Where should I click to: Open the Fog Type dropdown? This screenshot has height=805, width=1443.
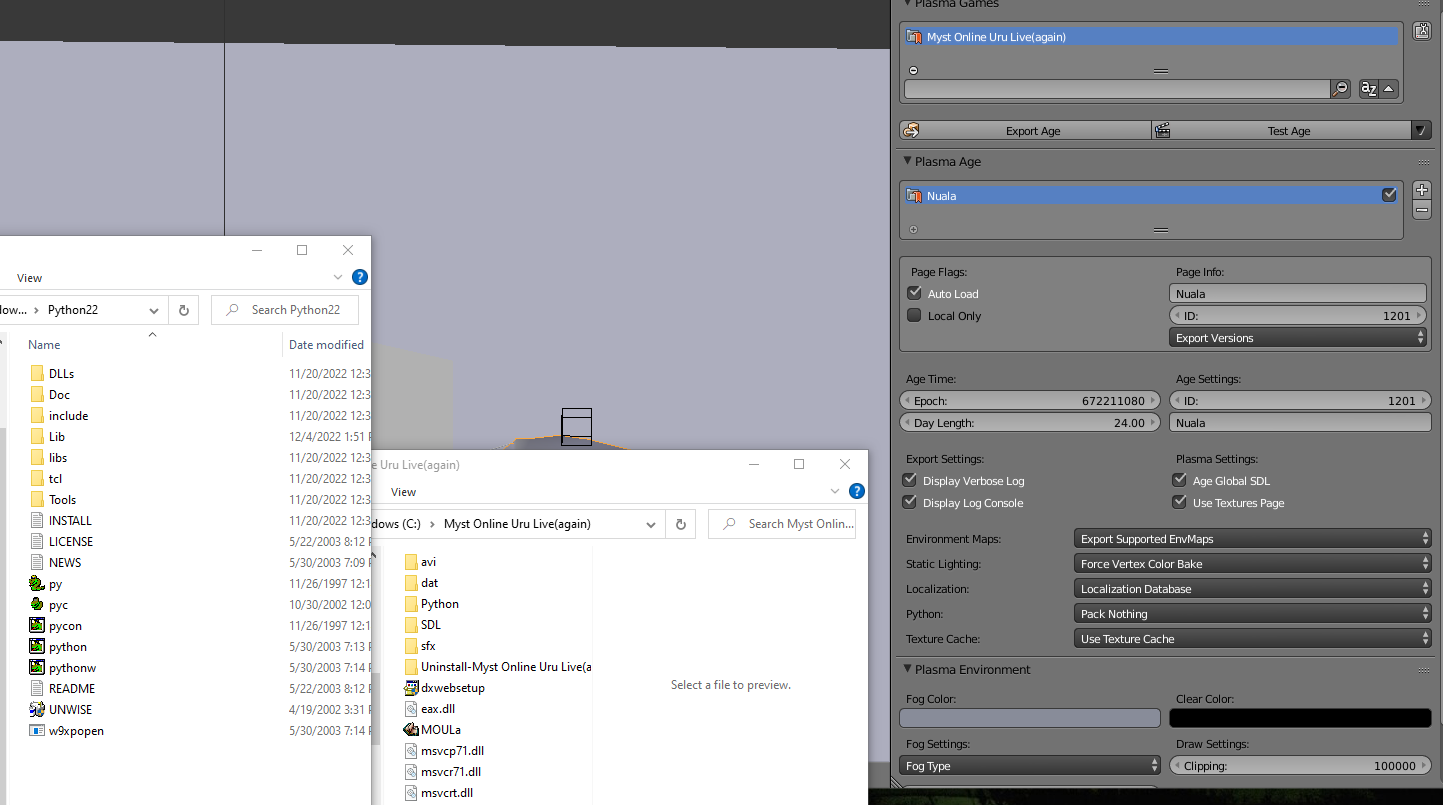click(1030, 766)
